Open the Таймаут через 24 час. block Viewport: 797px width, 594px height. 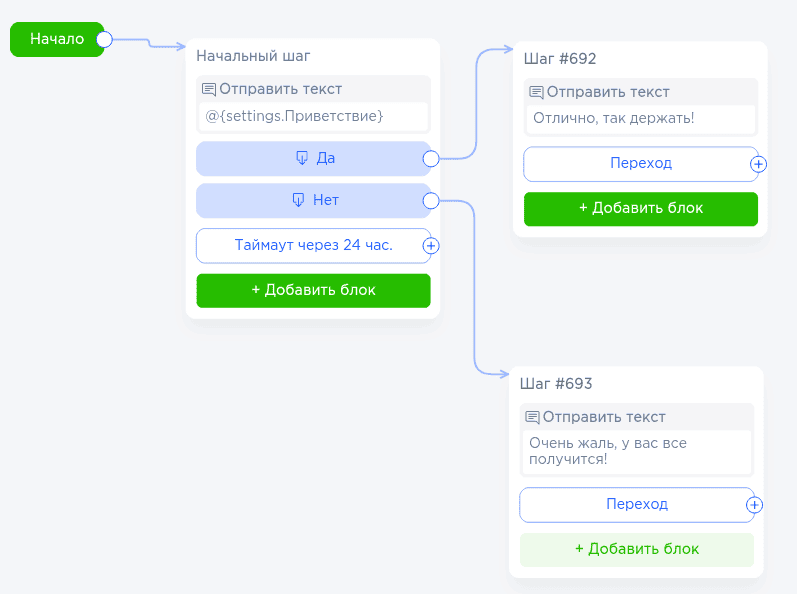(313, 245)
